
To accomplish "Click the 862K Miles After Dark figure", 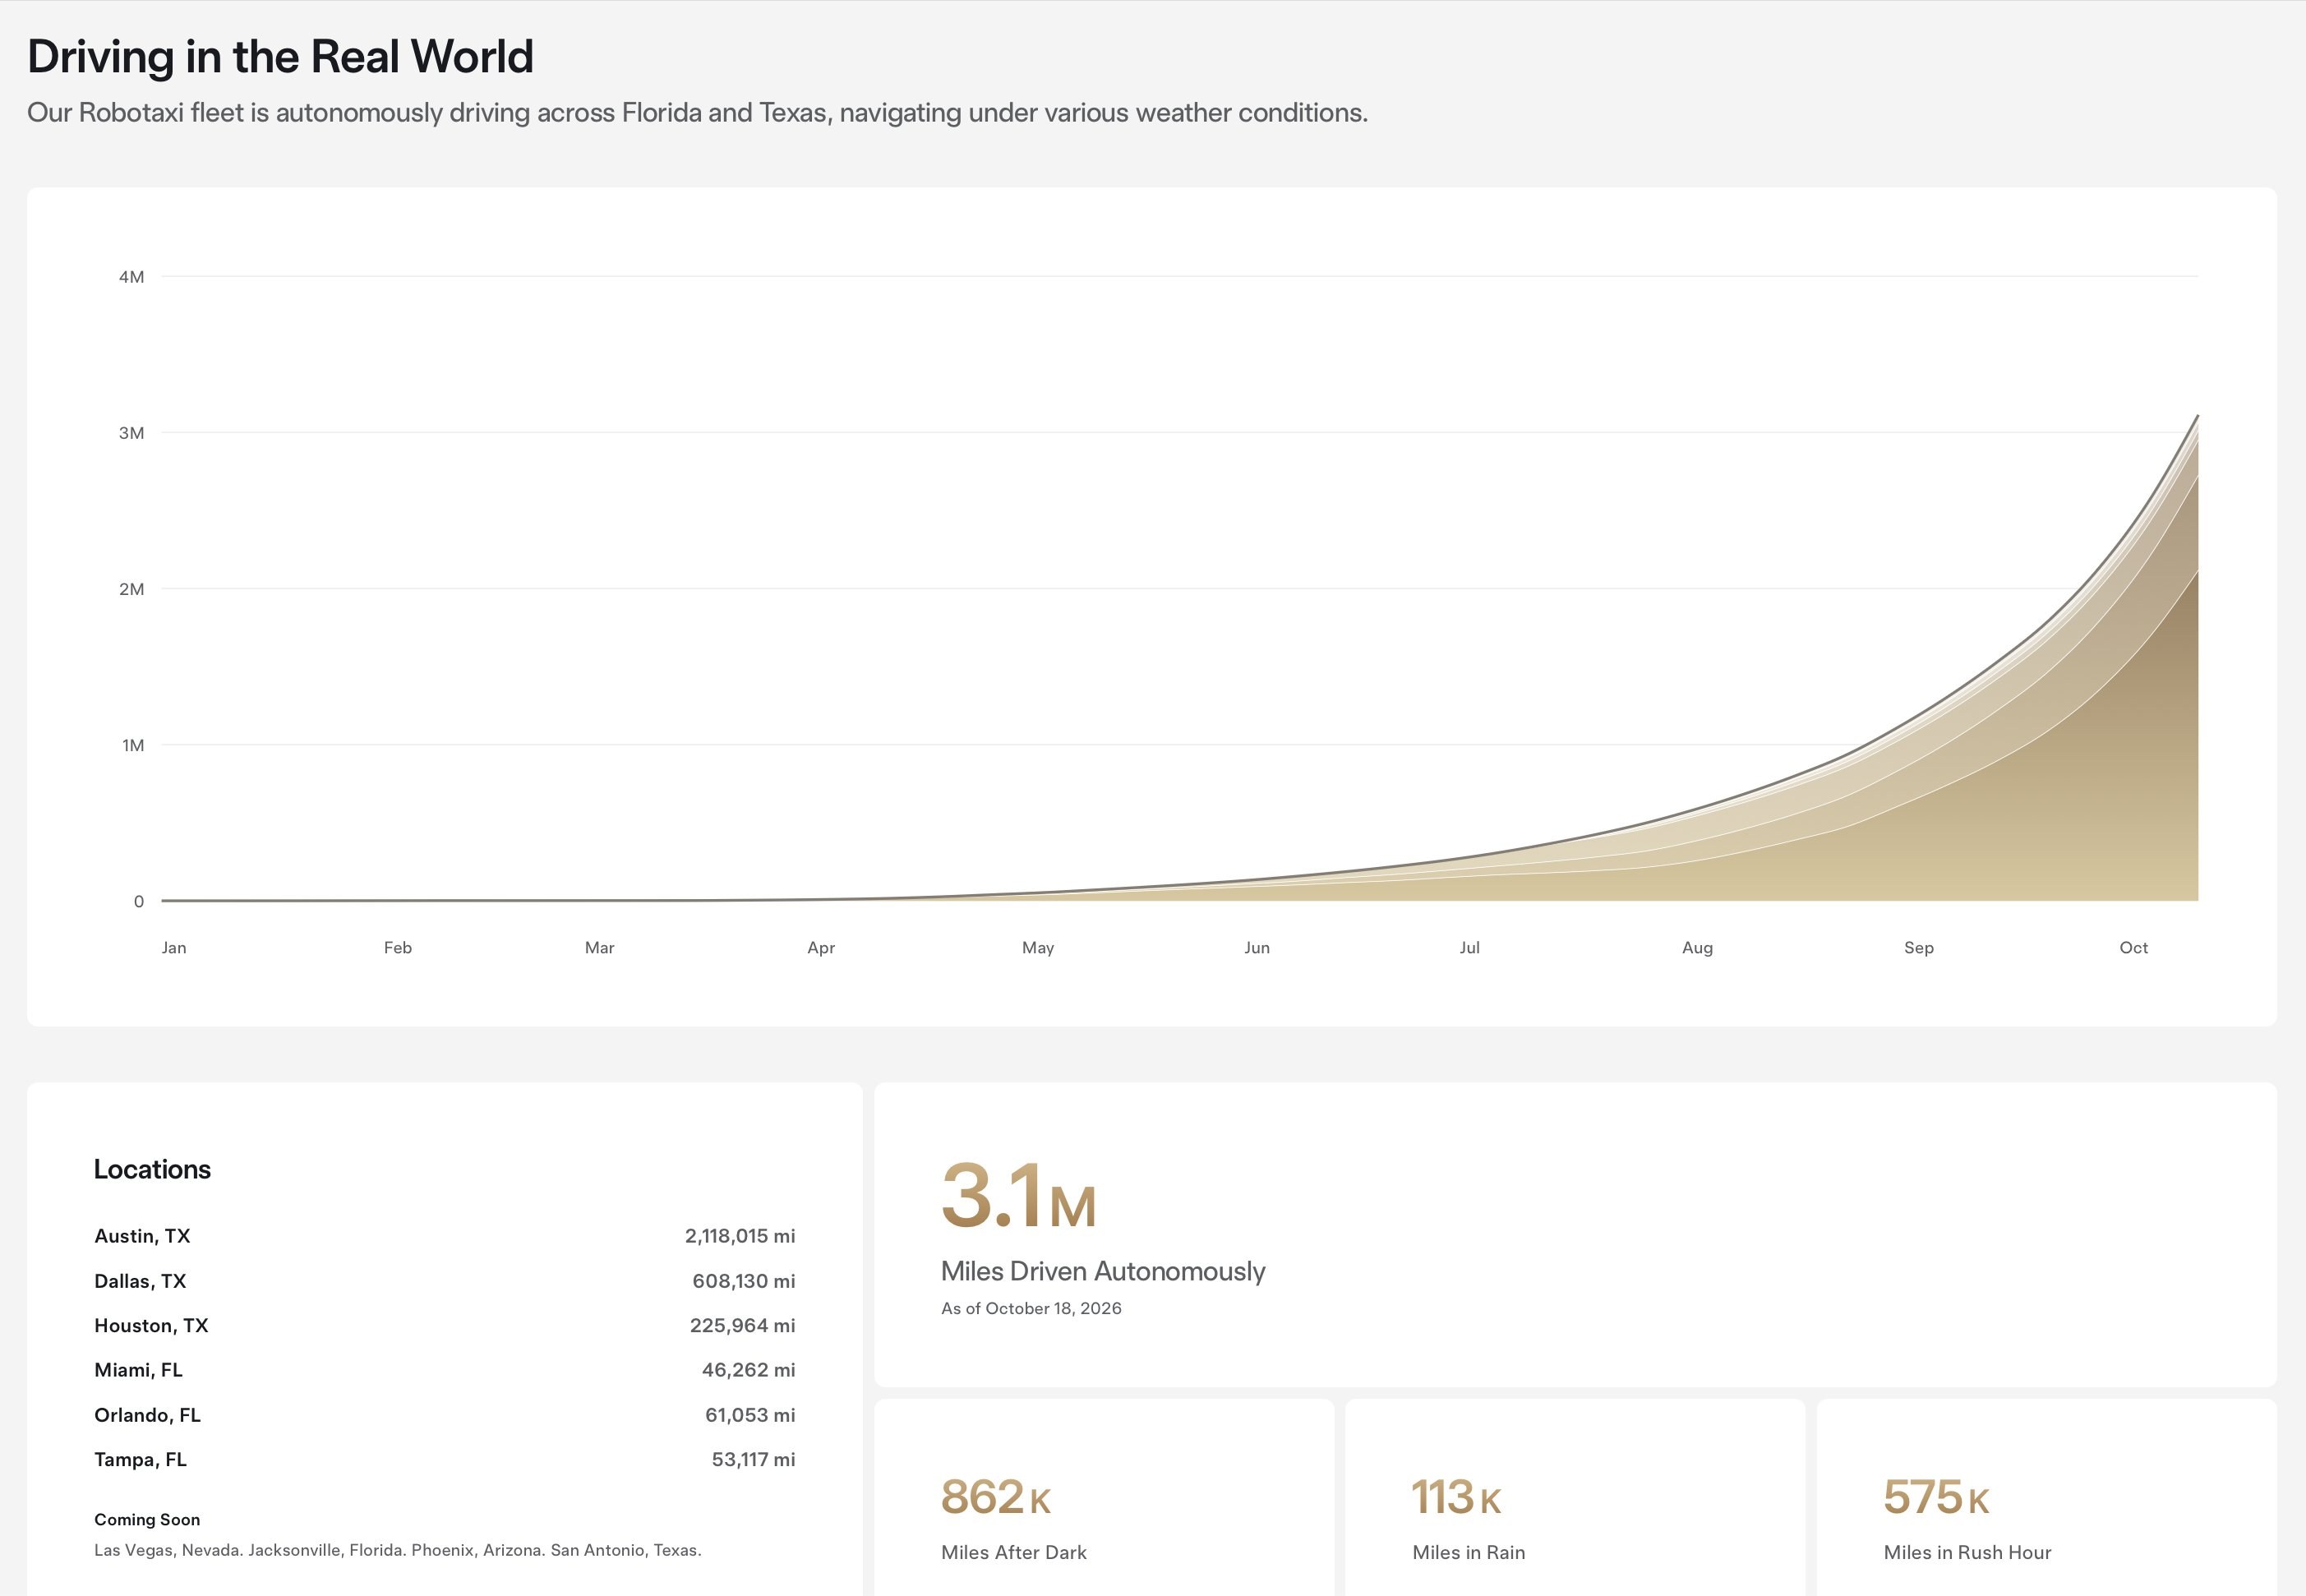I will tap(996, 1497).
